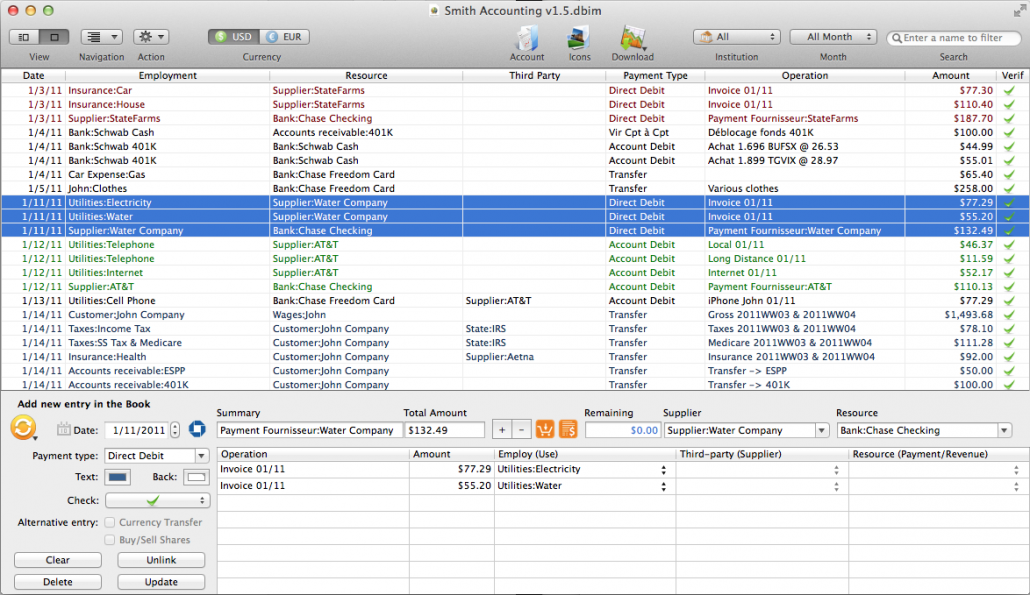Click the Download toolbar icon
The width and height of the screenshot is (1030, 595).
[x=633, y=39]
